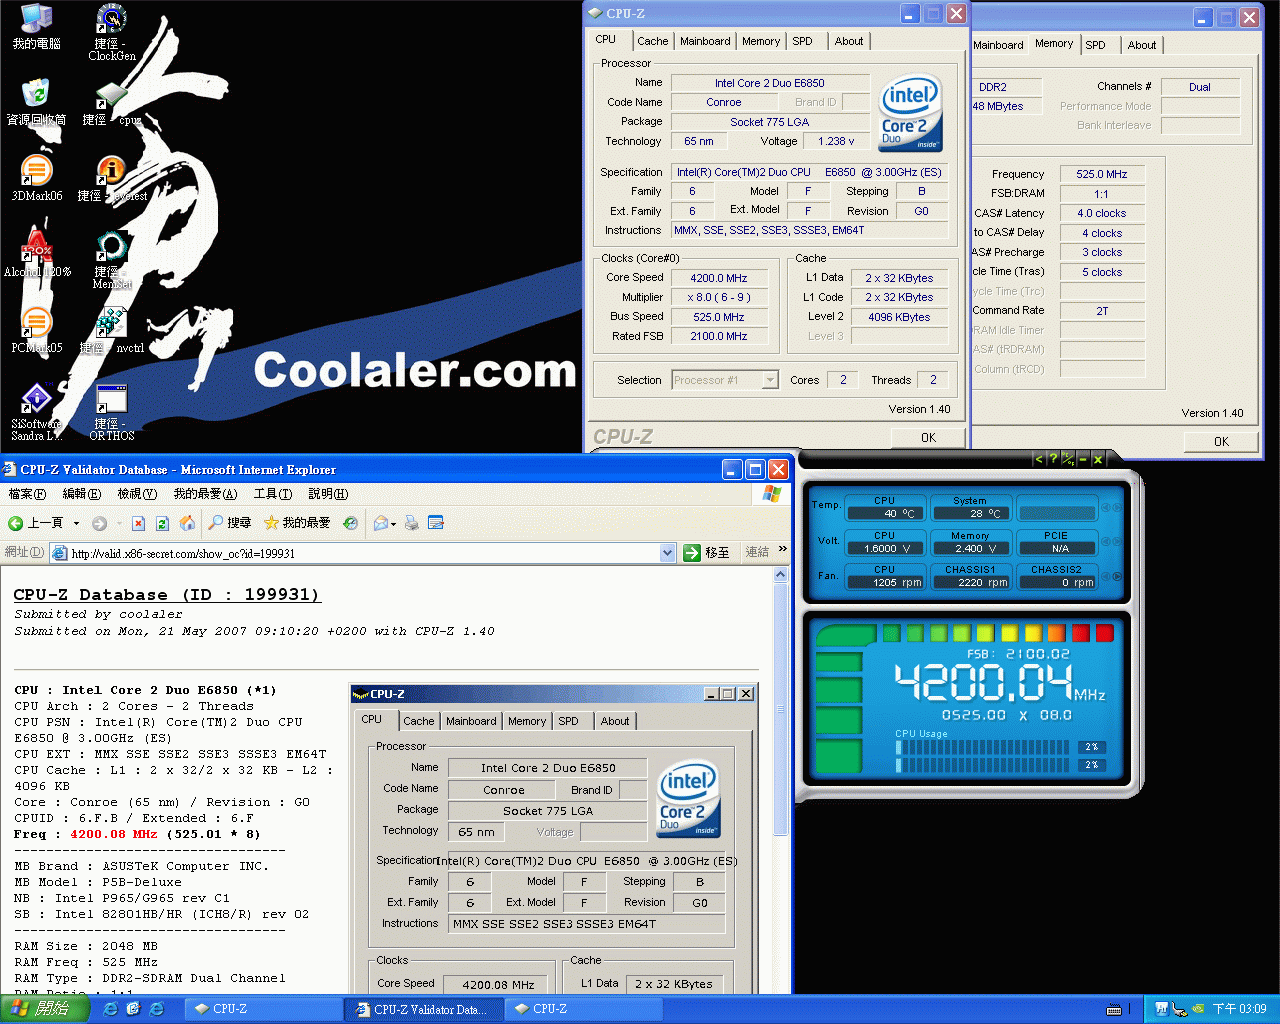This screenshot has width=1280, height=1024.
Task: Click OK in CPU-Z CPU window
Action: 928,438
